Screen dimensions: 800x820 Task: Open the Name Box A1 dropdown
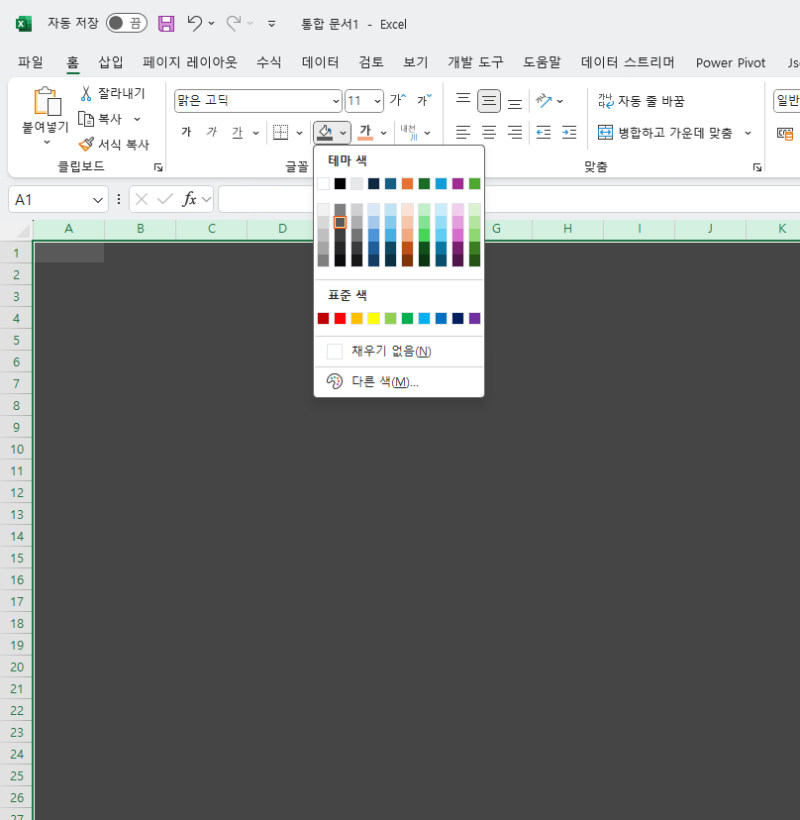(97, 200)
